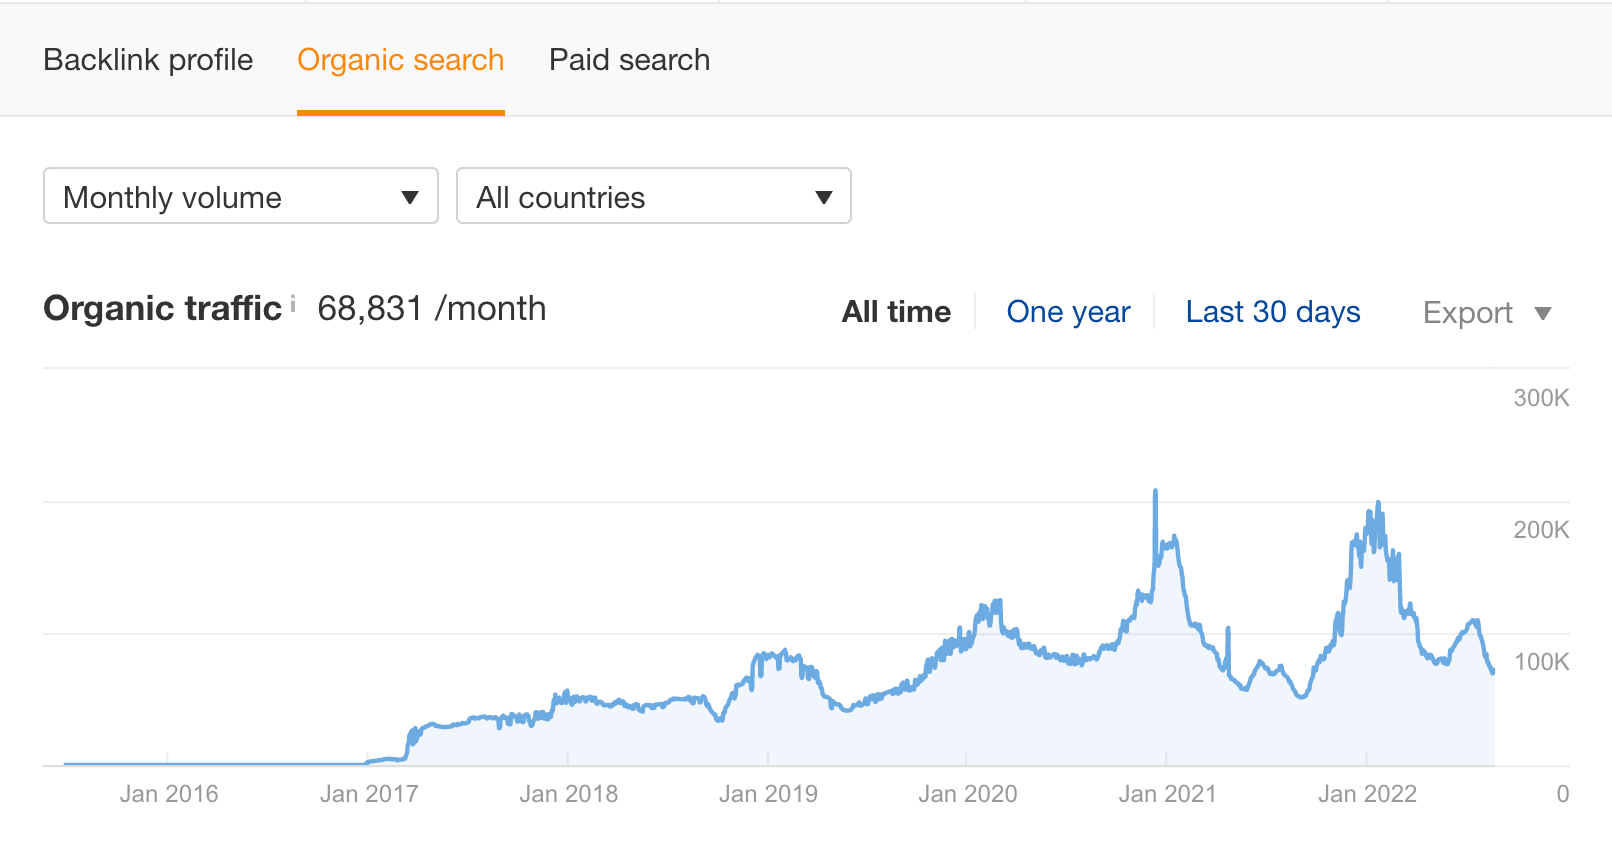
Task: Click the traffic spike near Jan 2021
Action: [1156, 492]
